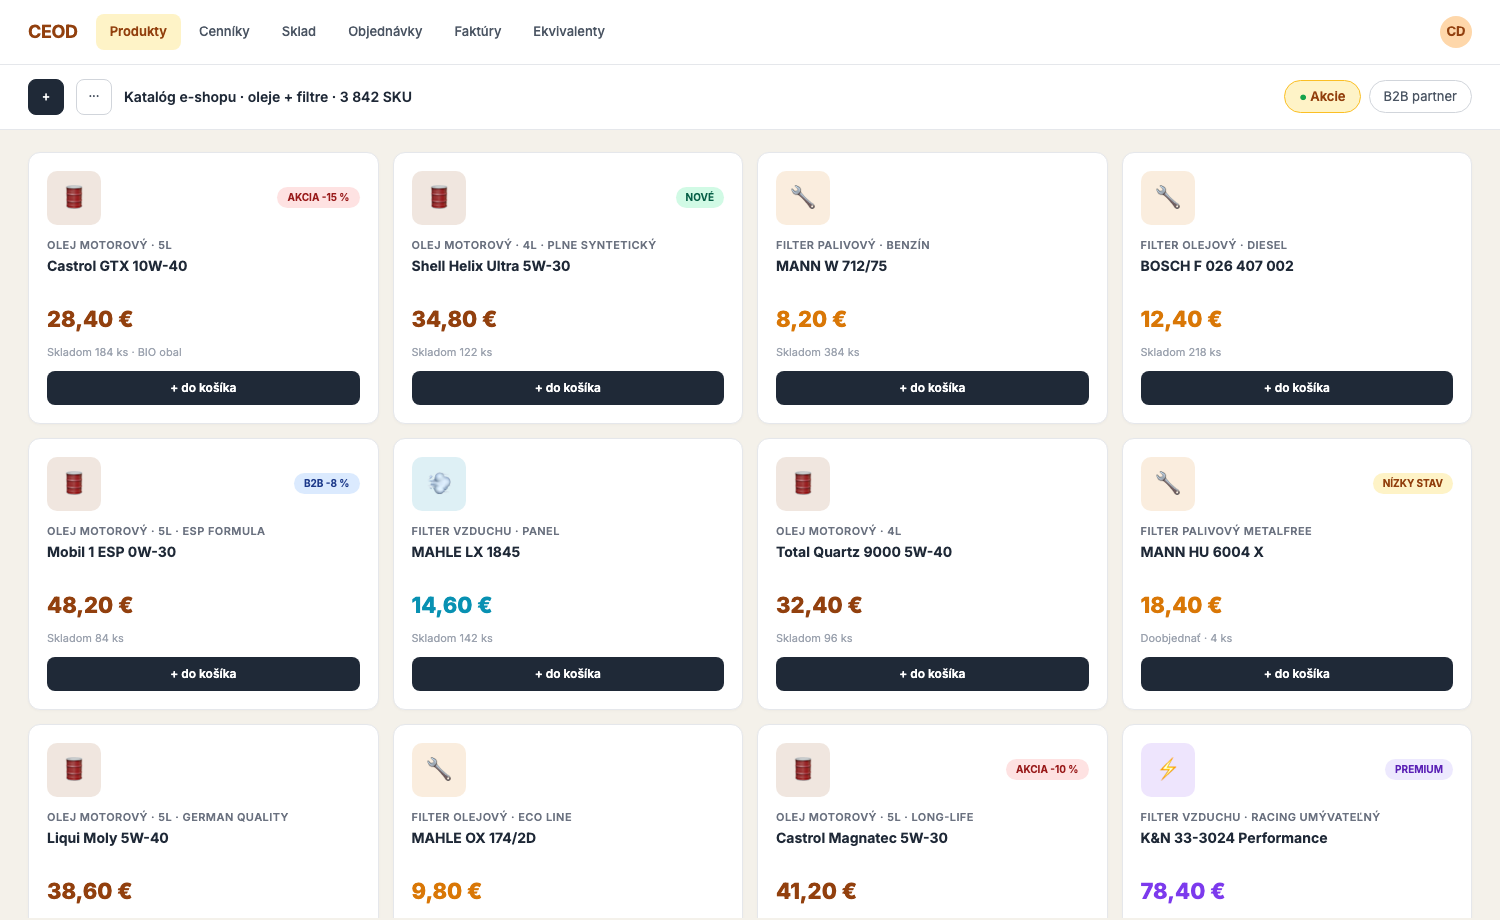Screen dimensions: 1500x920
Task: Click the CEOD logo
Action: click(x=53, y=32)
